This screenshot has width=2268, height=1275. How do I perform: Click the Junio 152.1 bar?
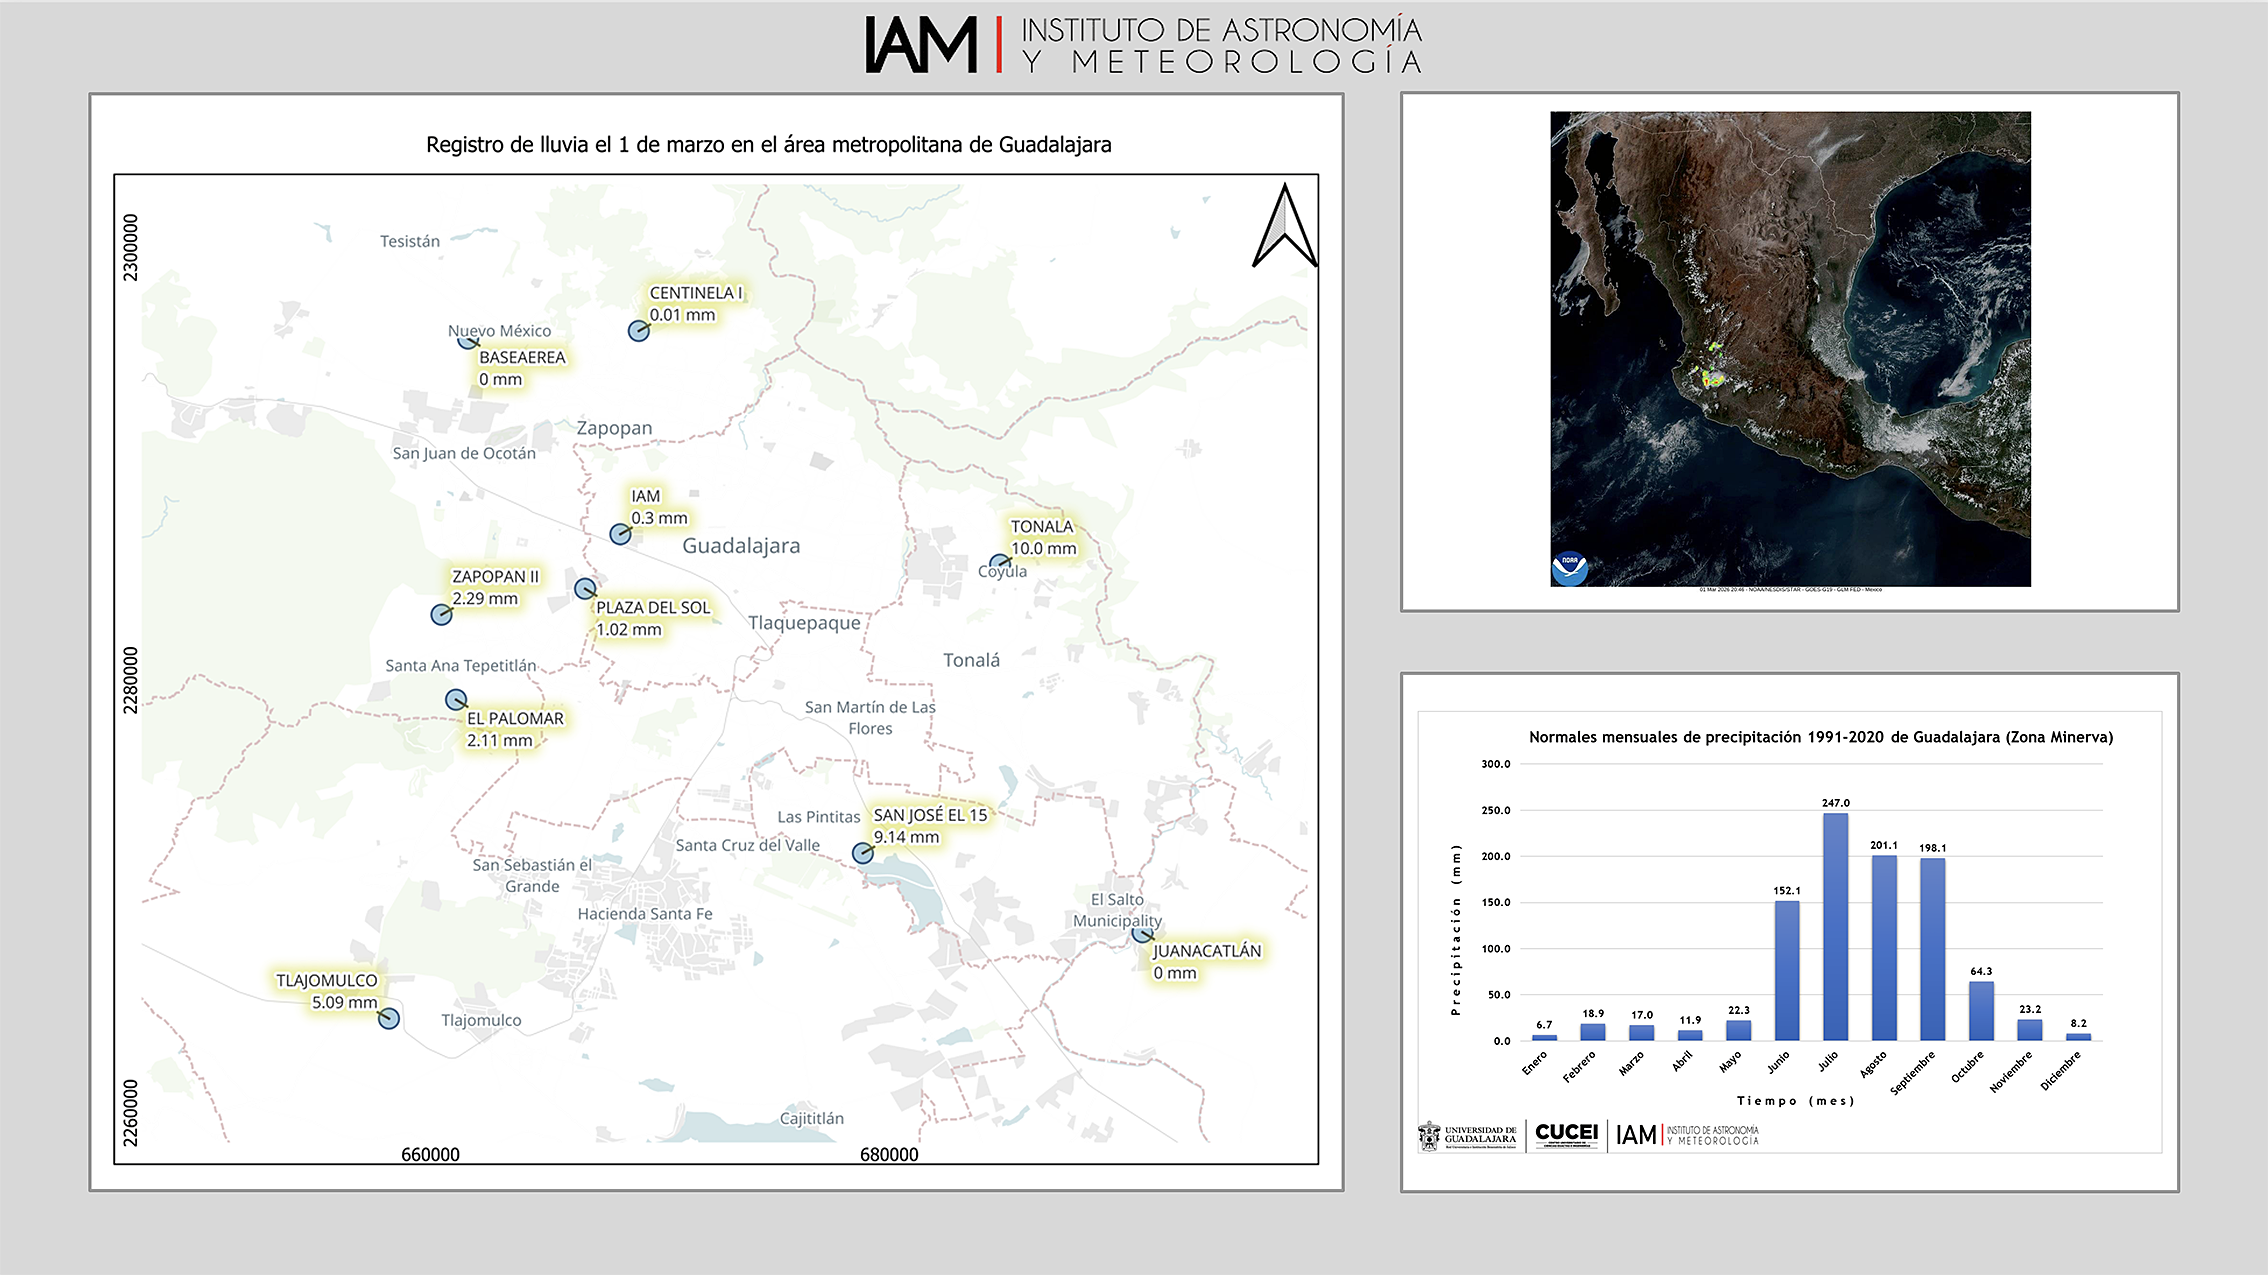click(1787, 970)
